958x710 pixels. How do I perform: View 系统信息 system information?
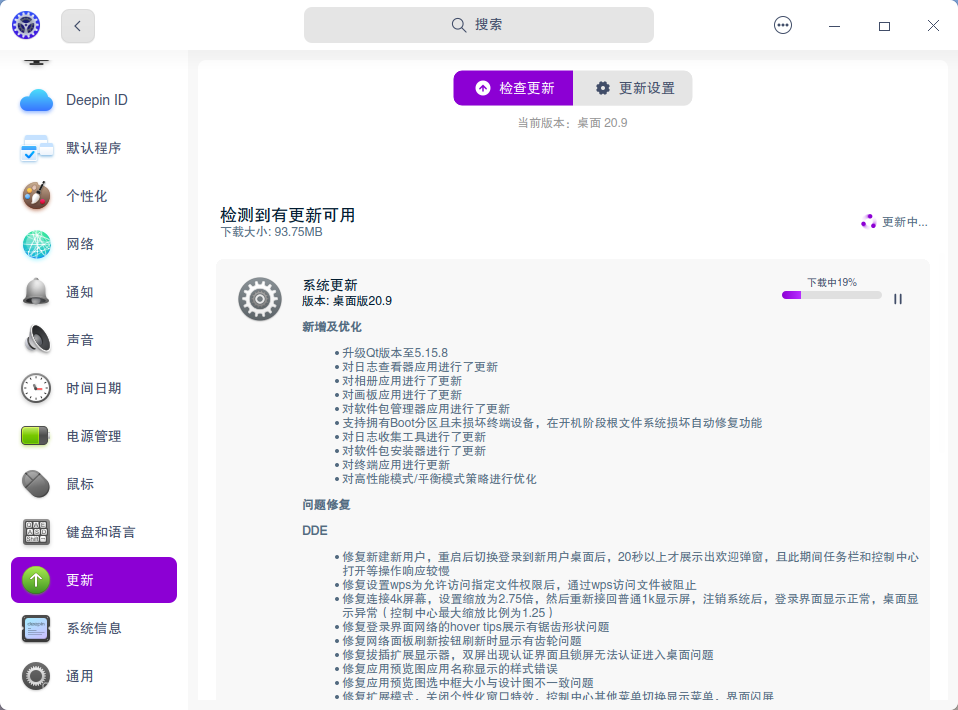(95, 628)
